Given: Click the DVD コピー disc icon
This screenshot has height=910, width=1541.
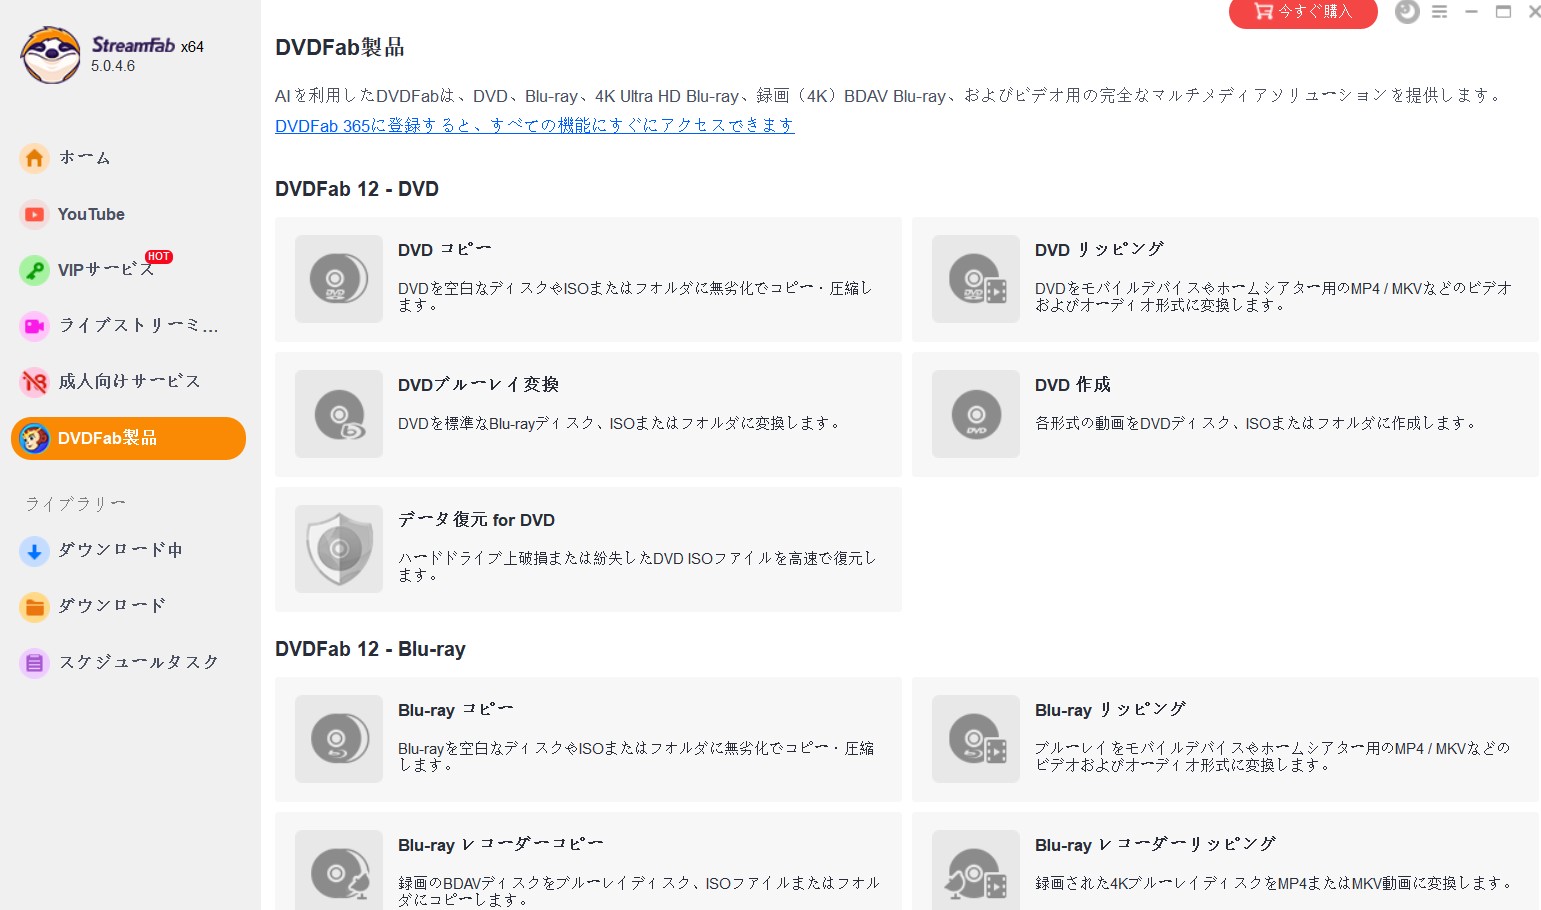Looking at the screenshot, I should click(x=338, y=279).
